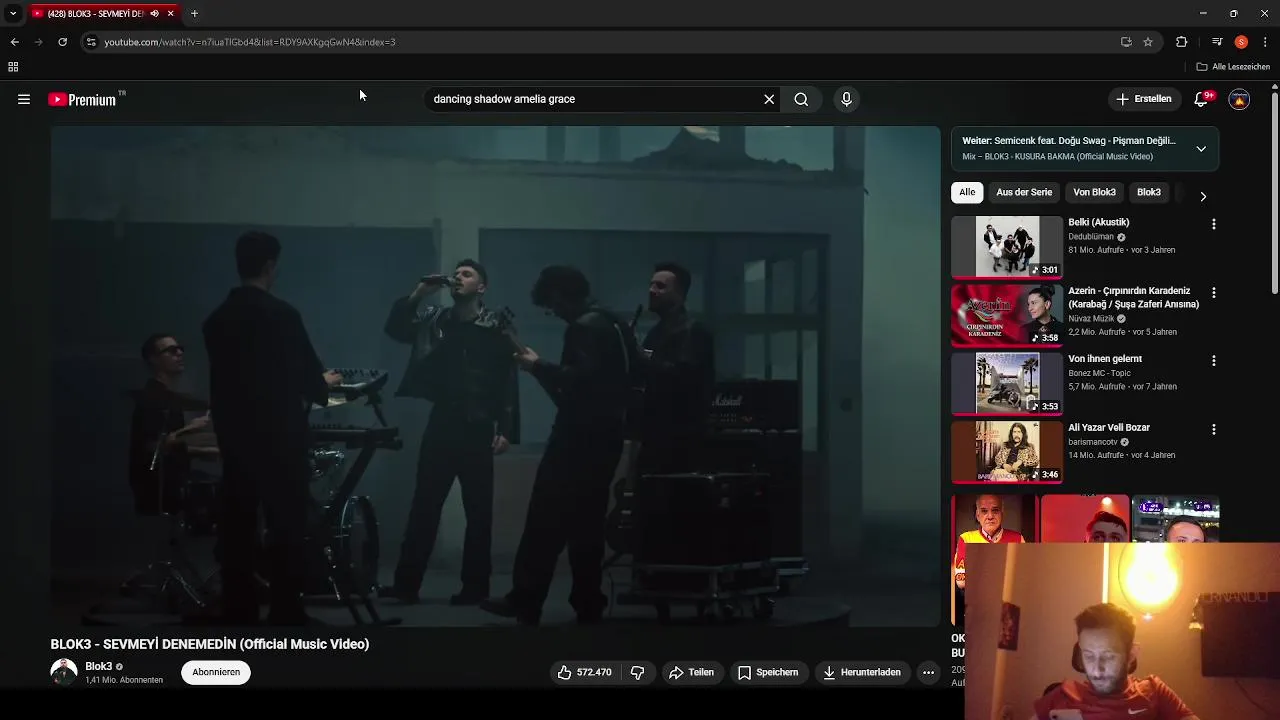Open the tab search dropdown arrow
Image resolution: width=1280 pixels, height=720 pixels.
point(12,14)
